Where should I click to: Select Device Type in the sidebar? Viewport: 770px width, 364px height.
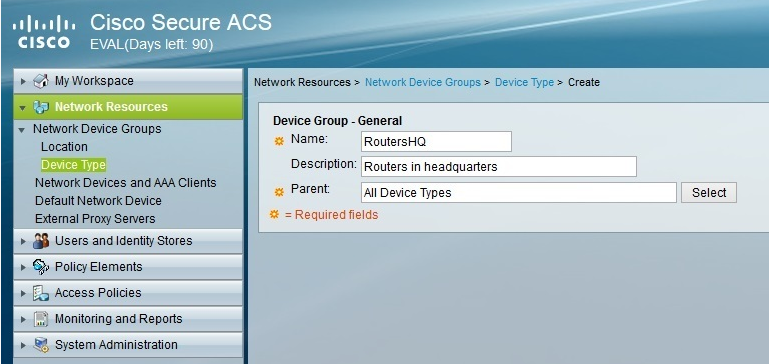(73, 165)
